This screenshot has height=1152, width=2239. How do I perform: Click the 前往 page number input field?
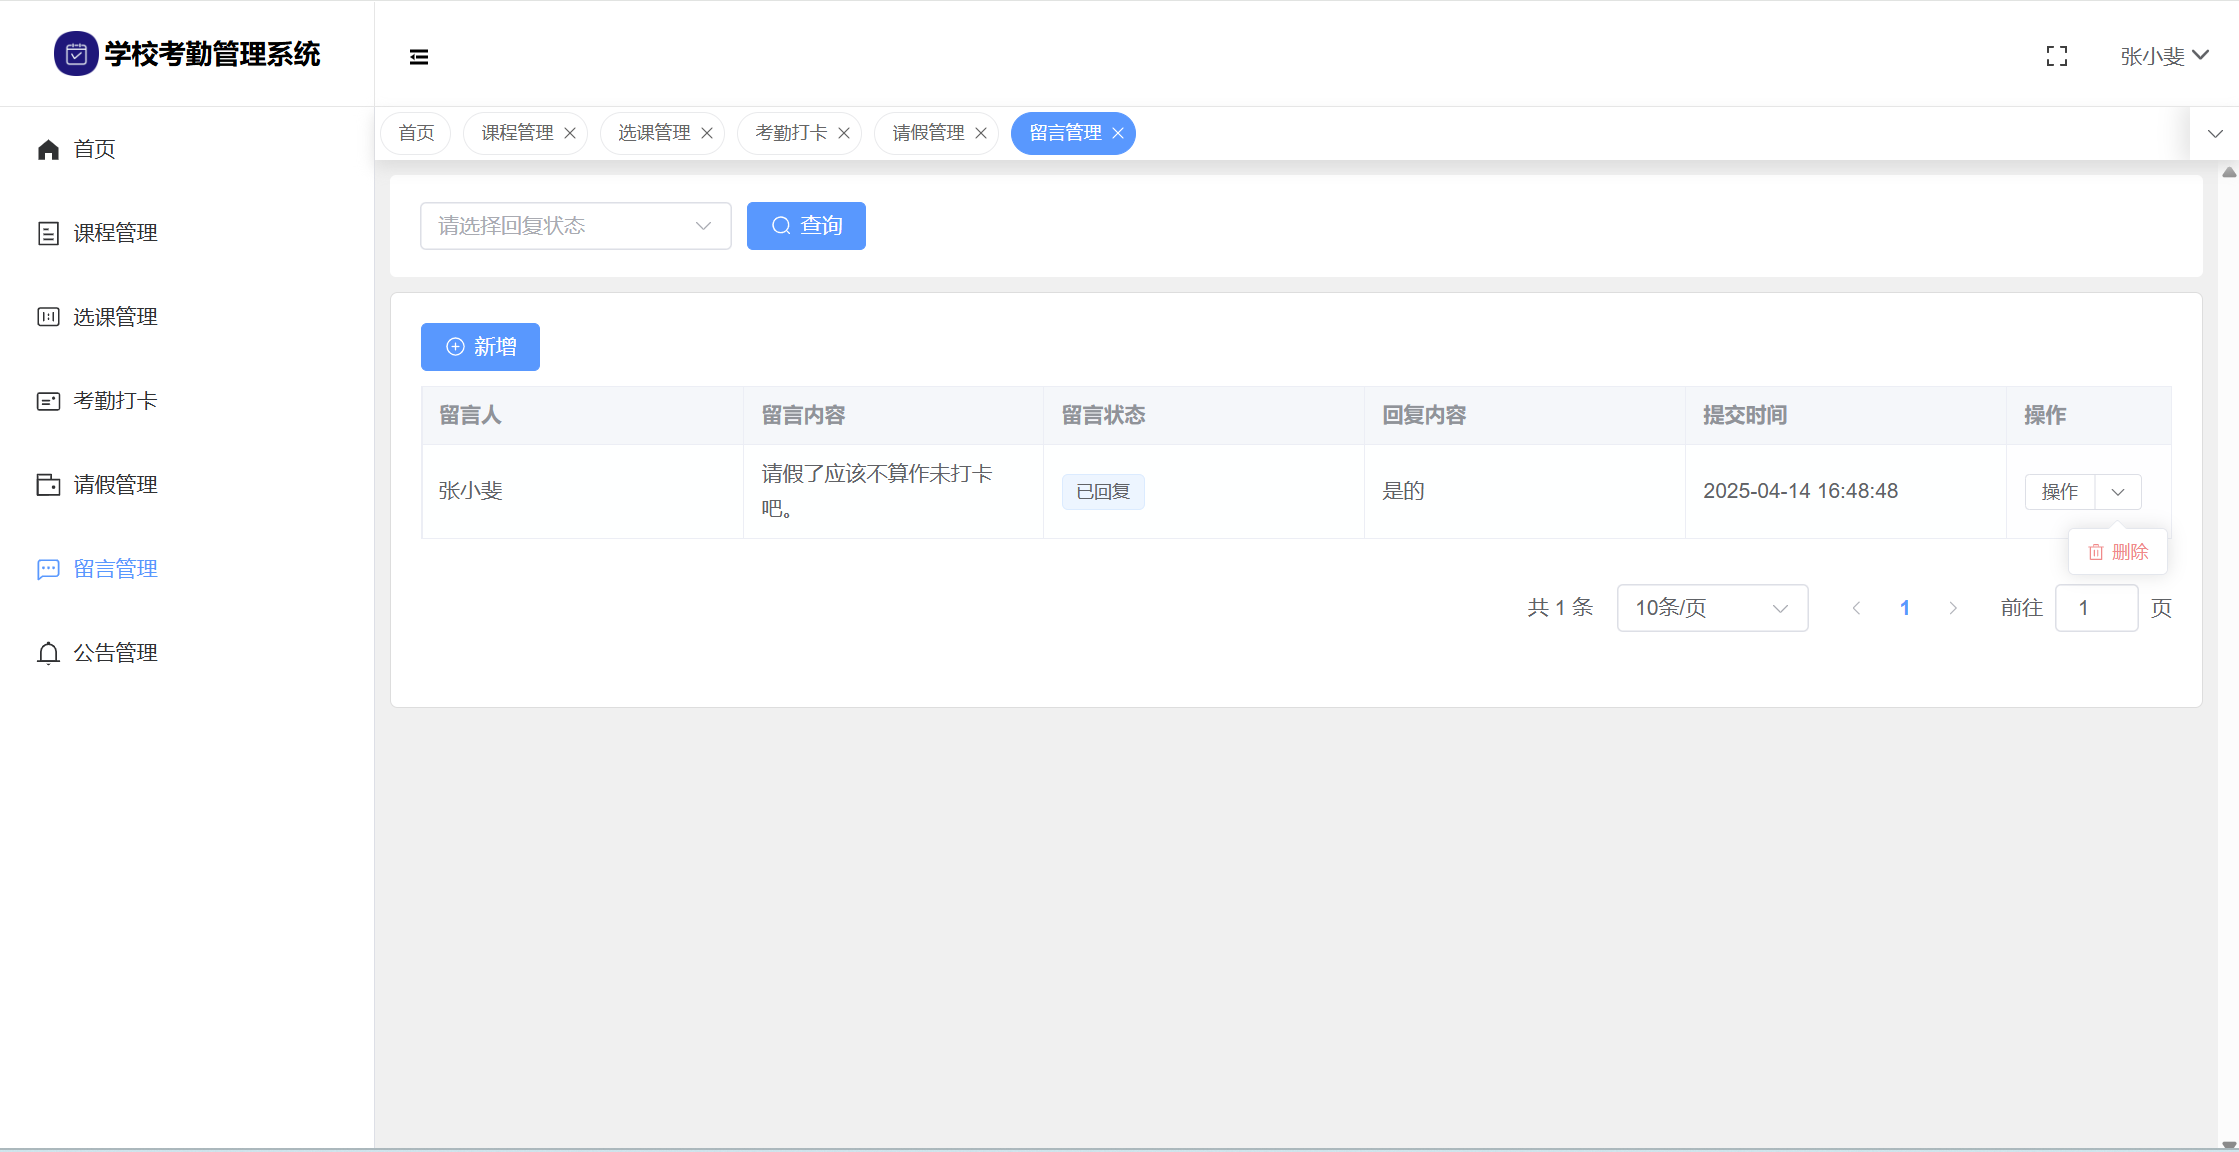pos(2095,608)
